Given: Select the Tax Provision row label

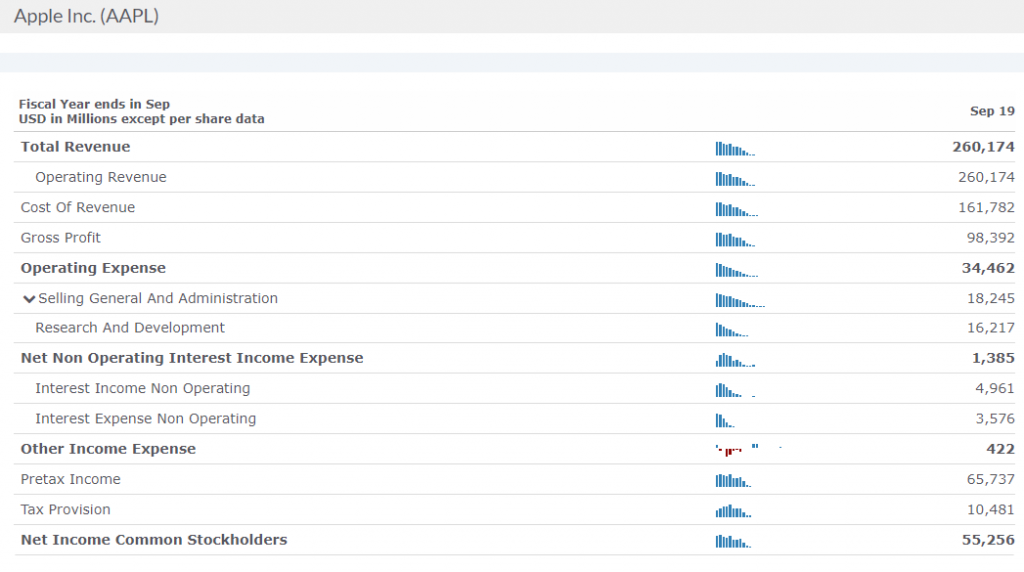Looking at the screenshot, I should (65, 509).
